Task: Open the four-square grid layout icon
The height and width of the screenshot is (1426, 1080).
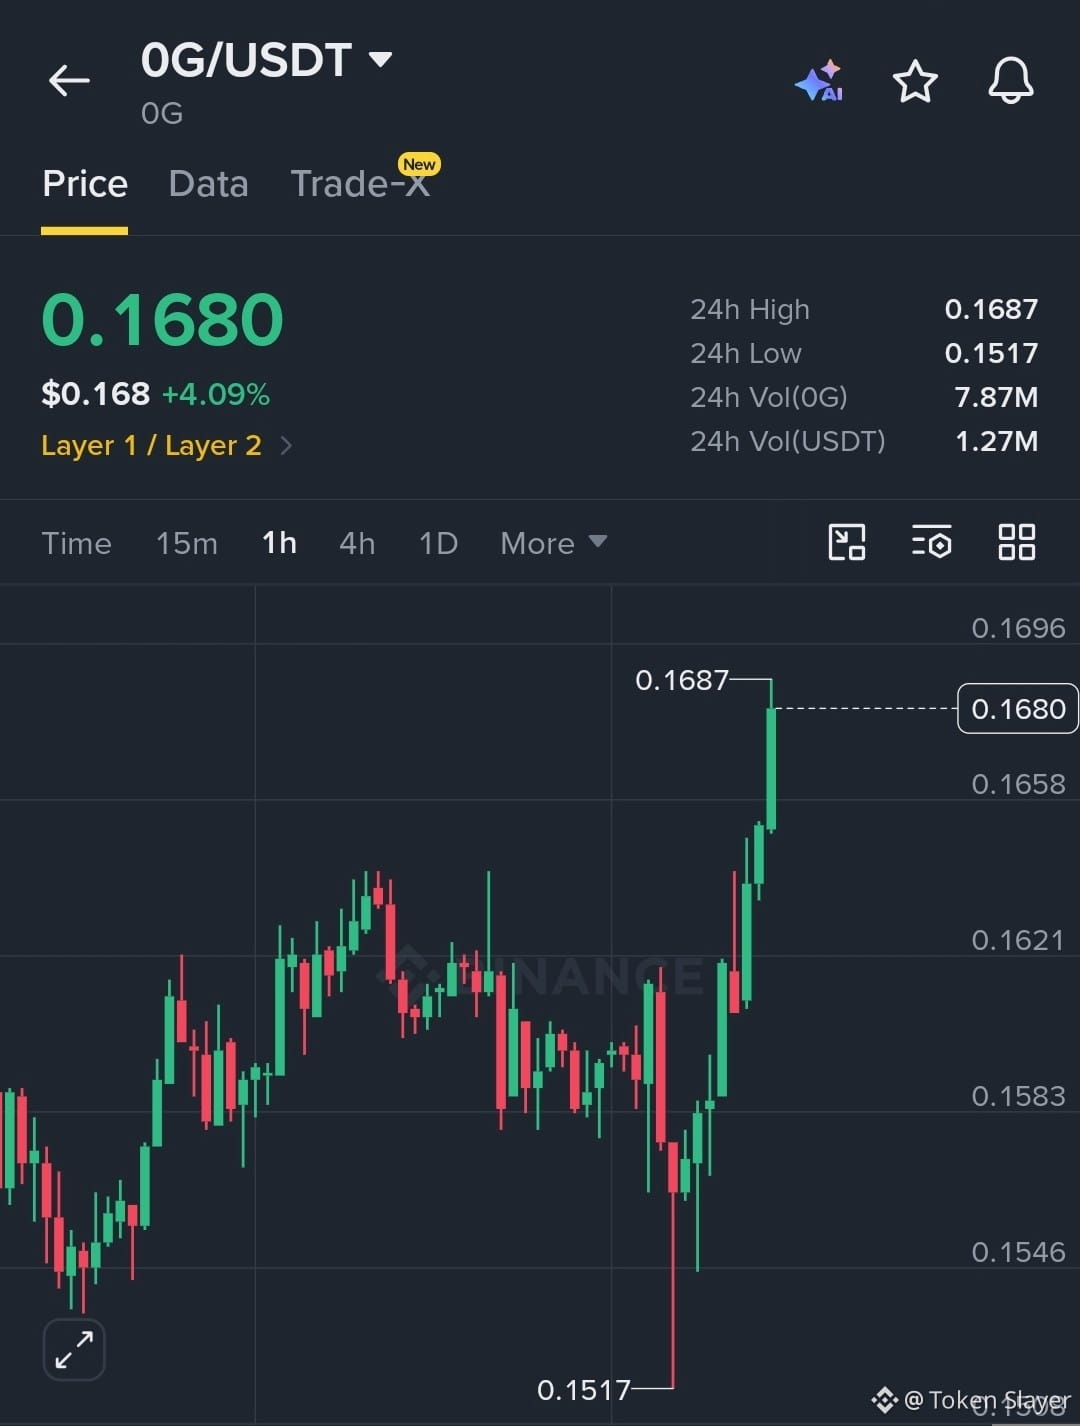Action: pos(1017,542)
